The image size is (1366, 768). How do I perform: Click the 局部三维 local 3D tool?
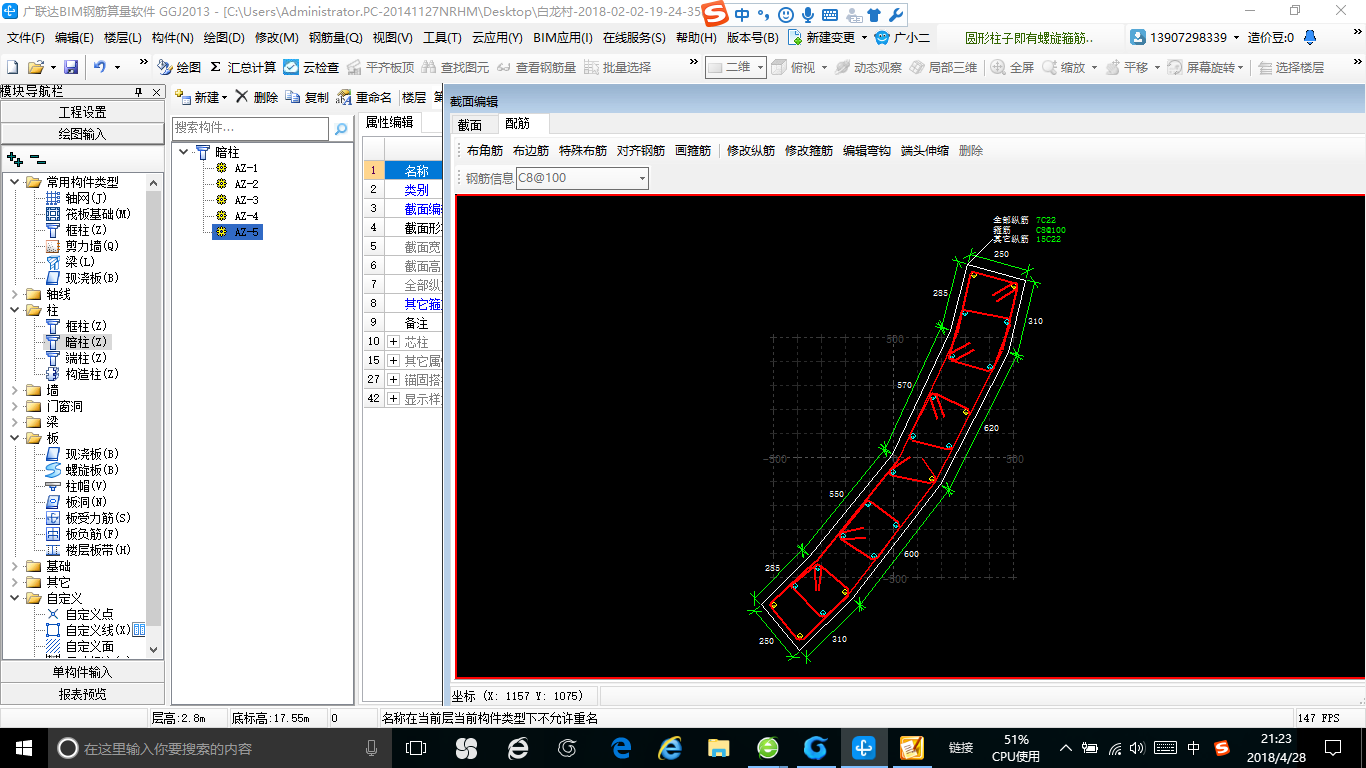click(x=943, y=67)
